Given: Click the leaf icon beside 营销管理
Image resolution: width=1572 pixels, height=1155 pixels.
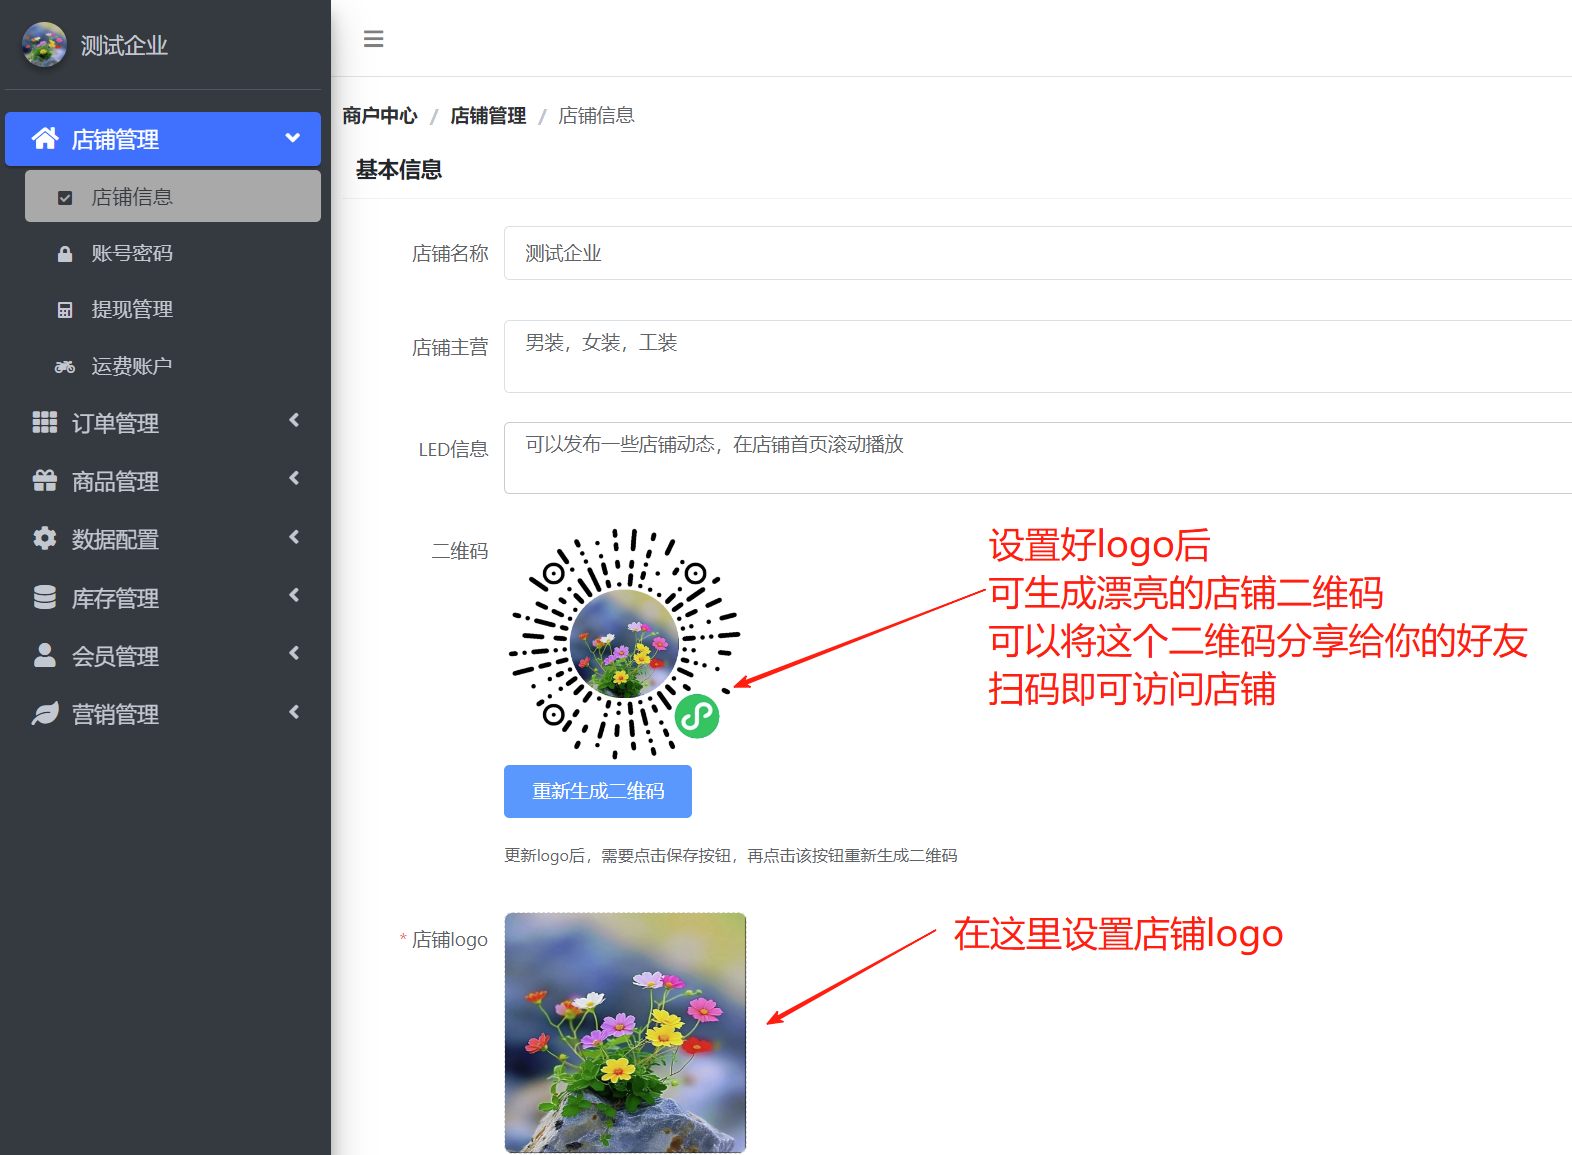Looking at the screenshot, I should (45, 713).
